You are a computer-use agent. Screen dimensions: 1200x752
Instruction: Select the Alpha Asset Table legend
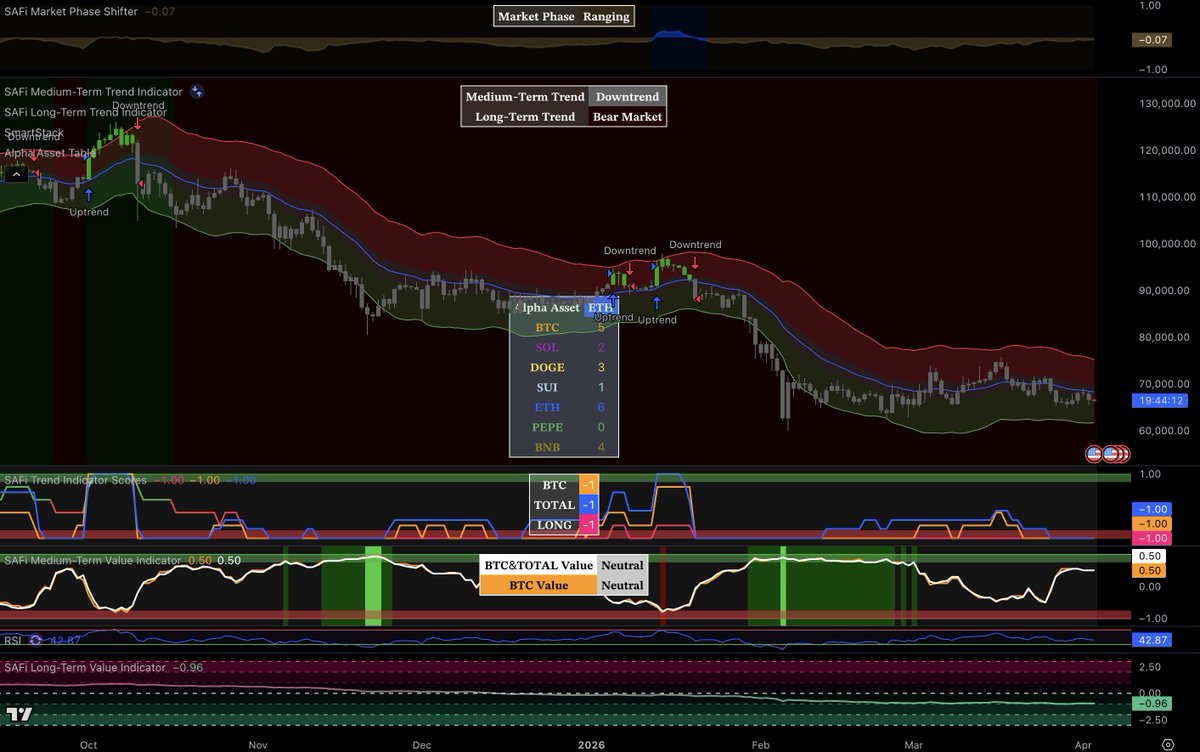[x=50, y=153]
